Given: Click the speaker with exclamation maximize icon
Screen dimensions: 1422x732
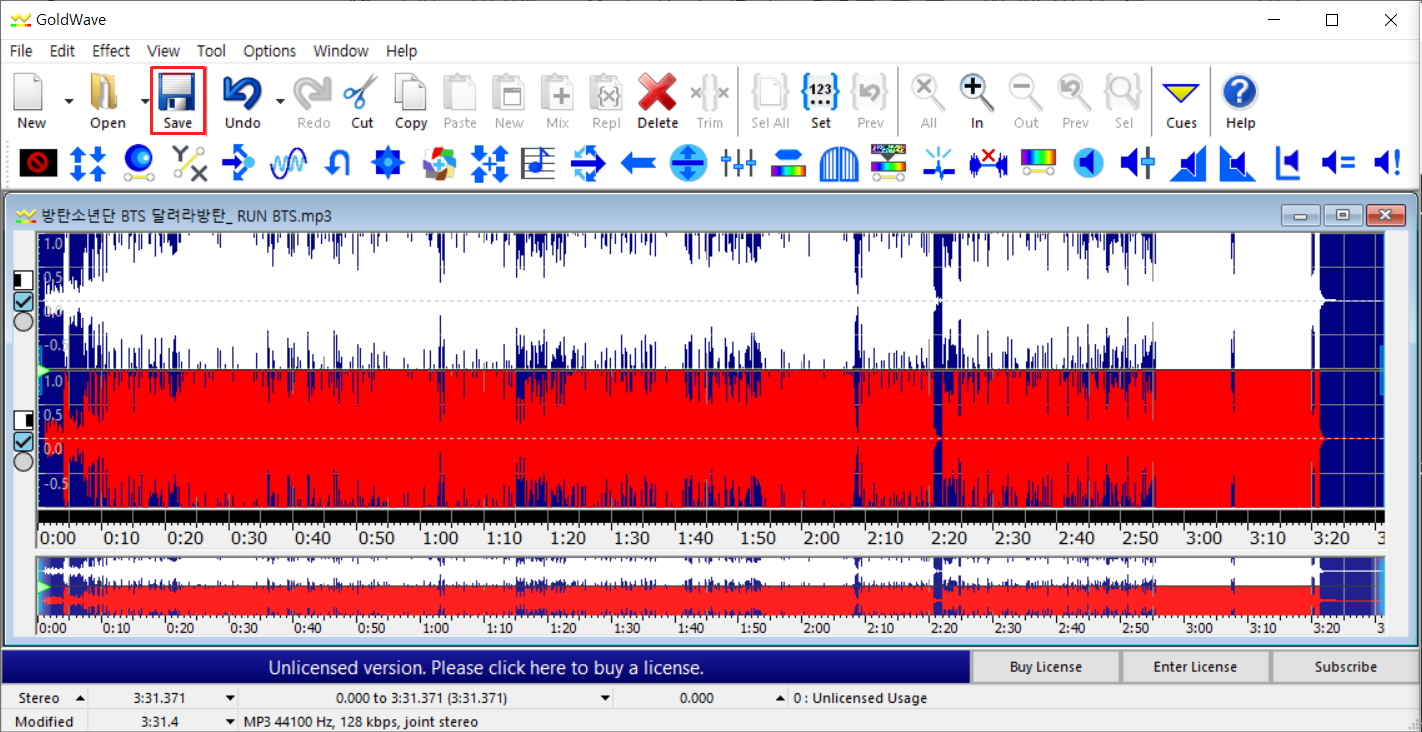Looking at the screenshot, I should (1388, 162).
